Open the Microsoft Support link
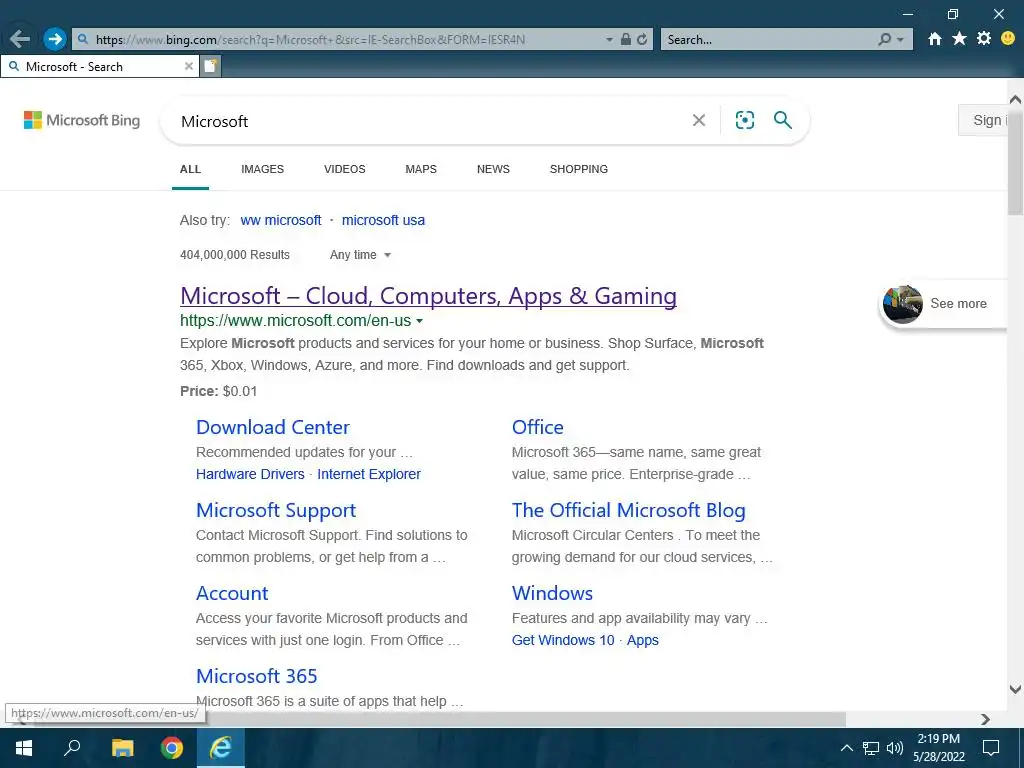The image size is (1024, 768). click(276, 510)
